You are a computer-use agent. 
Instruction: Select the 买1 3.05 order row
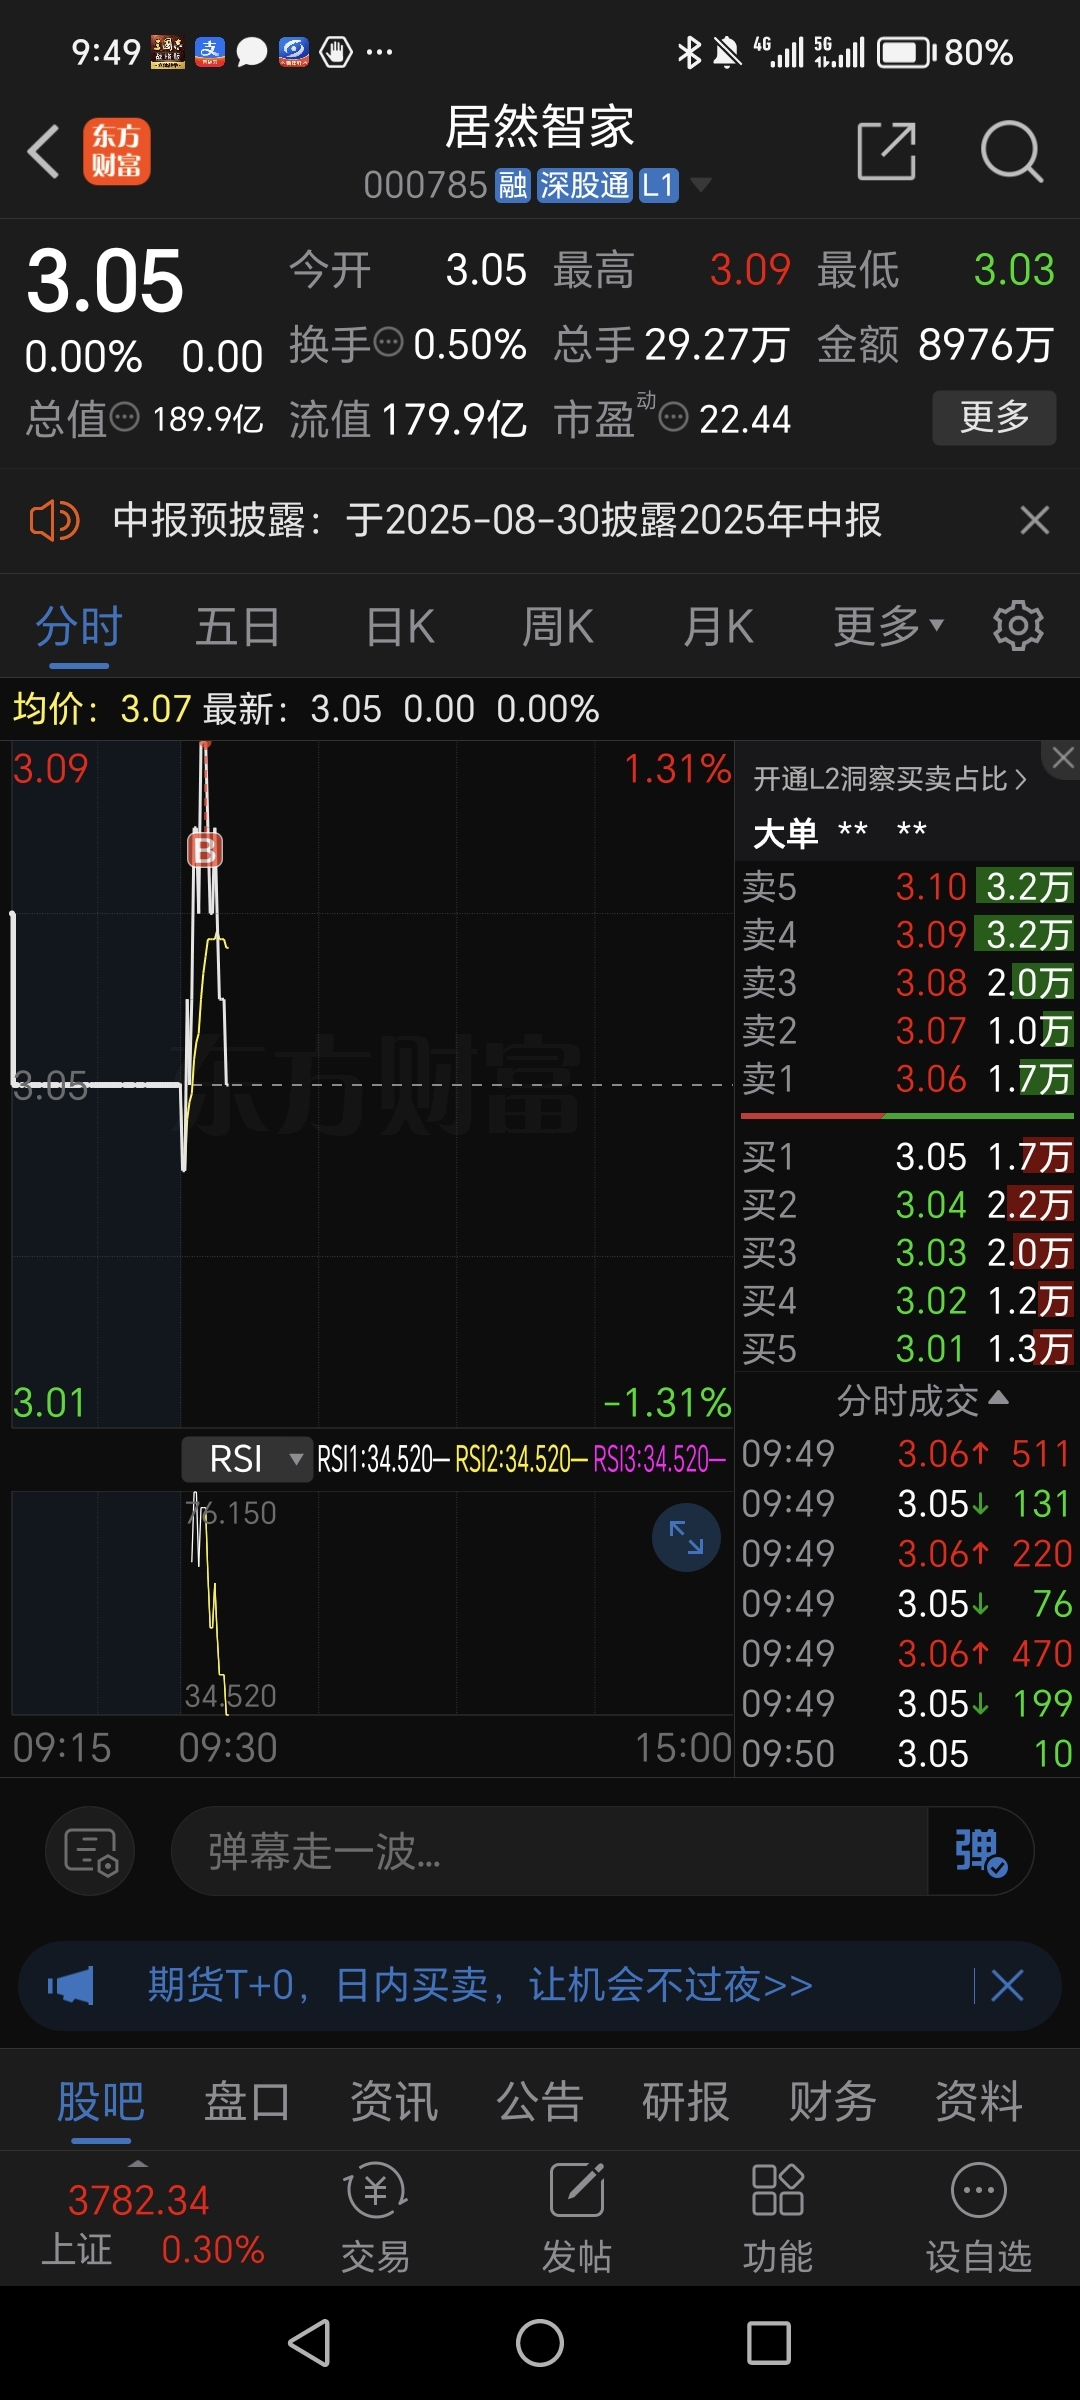907,1157
